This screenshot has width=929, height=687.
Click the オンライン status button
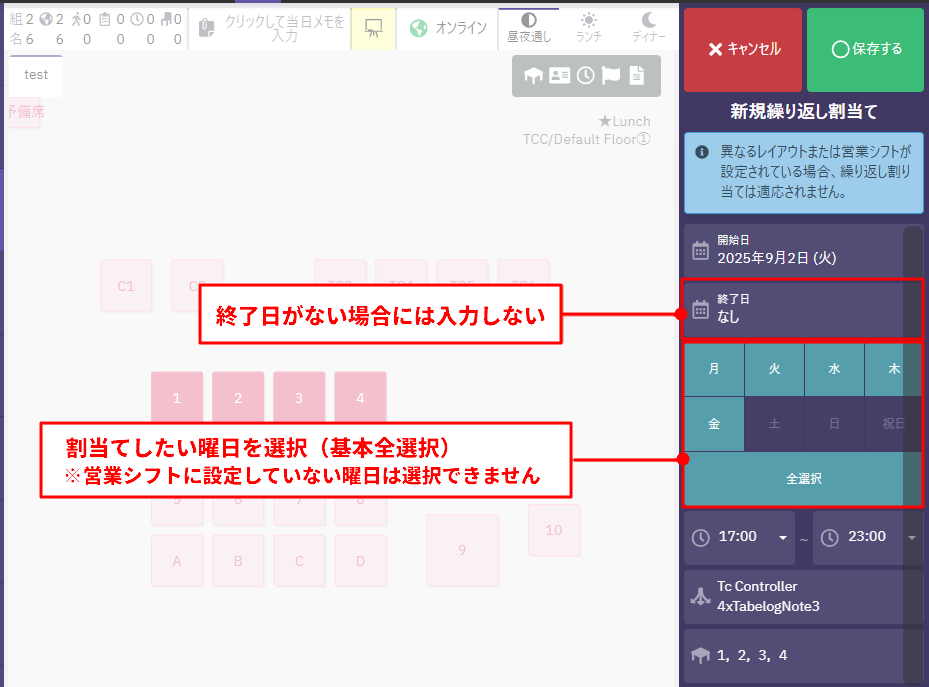[448, 28]
